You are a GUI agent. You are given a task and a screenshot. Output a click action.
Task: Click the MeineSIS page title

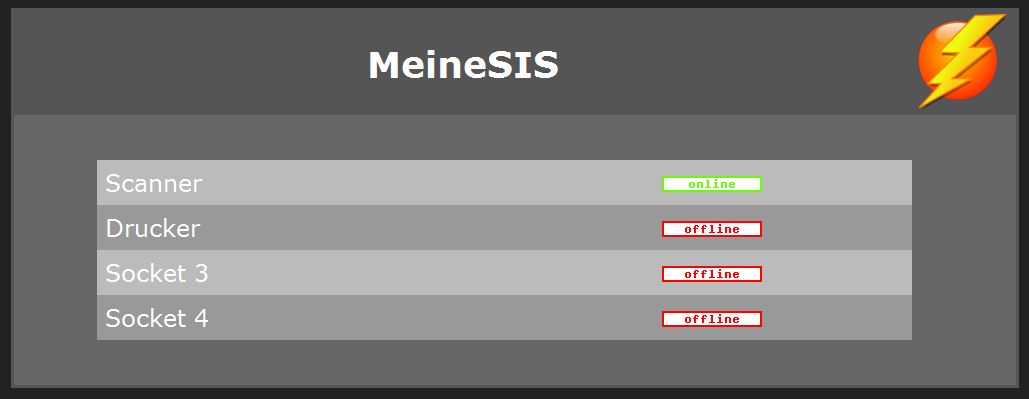(463, 66)
